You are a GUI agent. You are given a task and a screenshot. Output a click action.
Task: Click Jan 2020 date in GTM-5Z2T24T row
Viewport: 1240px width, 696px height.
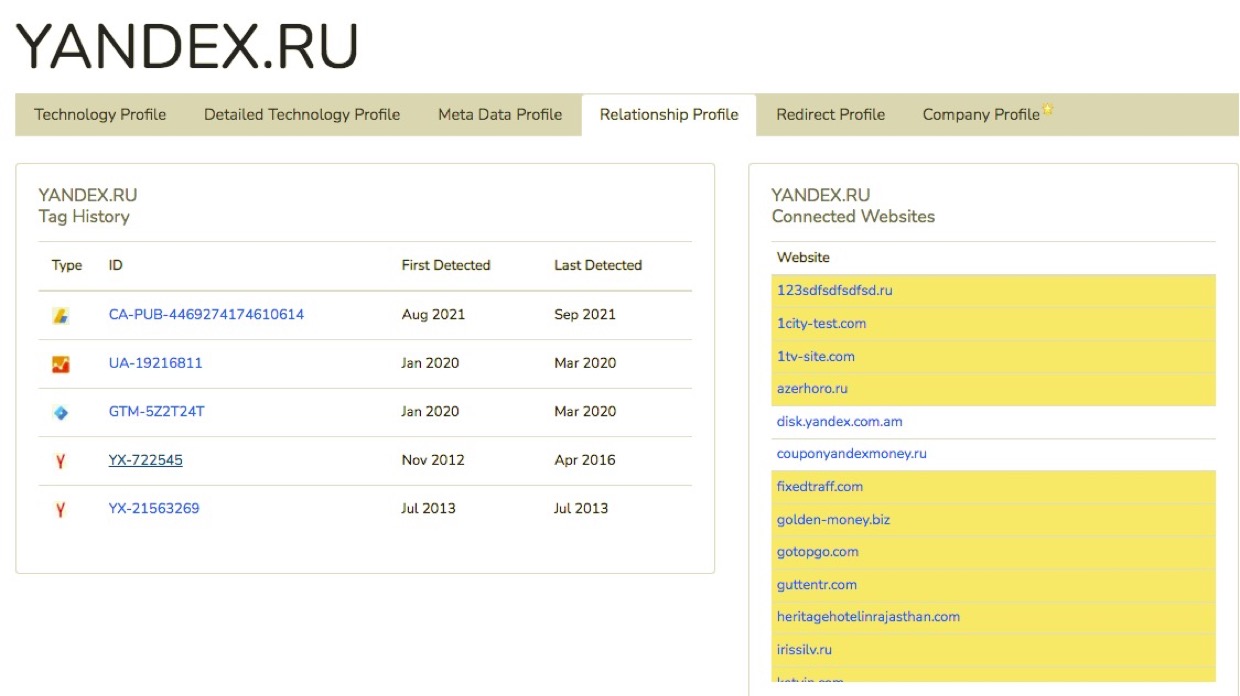pyautogui.click(x=431, y=412)
